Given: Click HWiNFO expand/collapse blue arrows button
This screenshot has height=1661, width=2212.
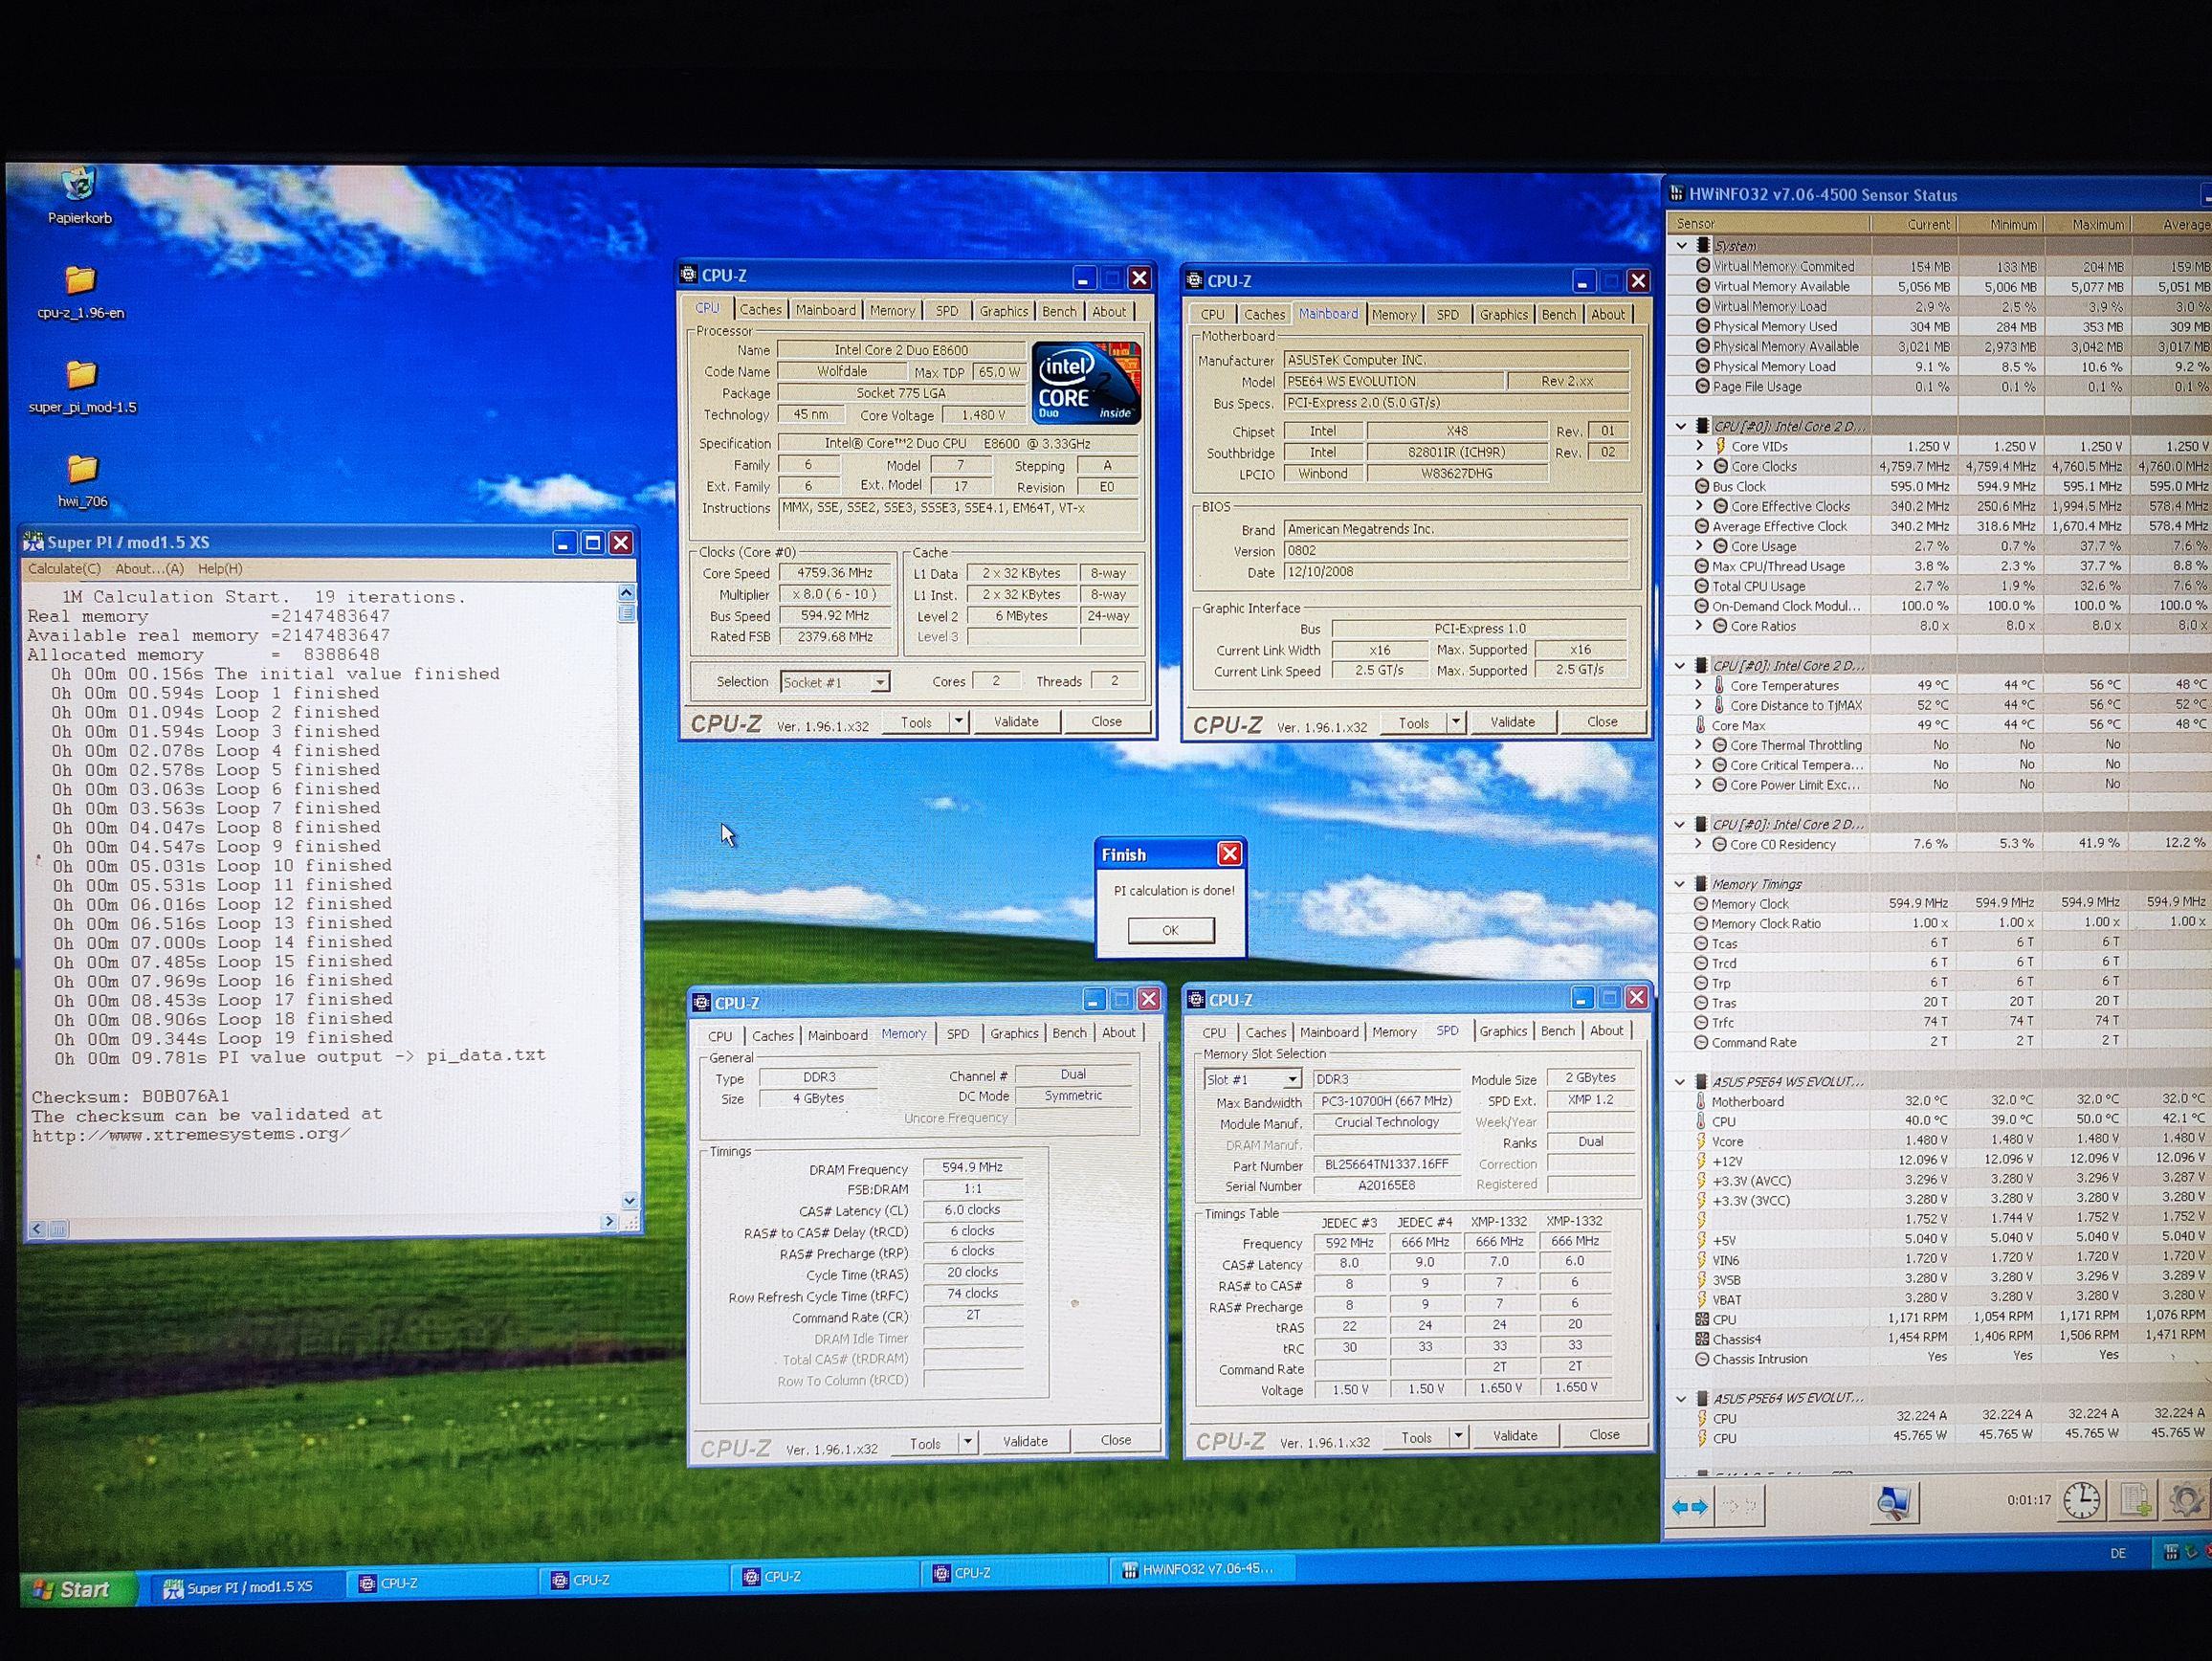Looking at the screenshot, I should [1688, 1506].
